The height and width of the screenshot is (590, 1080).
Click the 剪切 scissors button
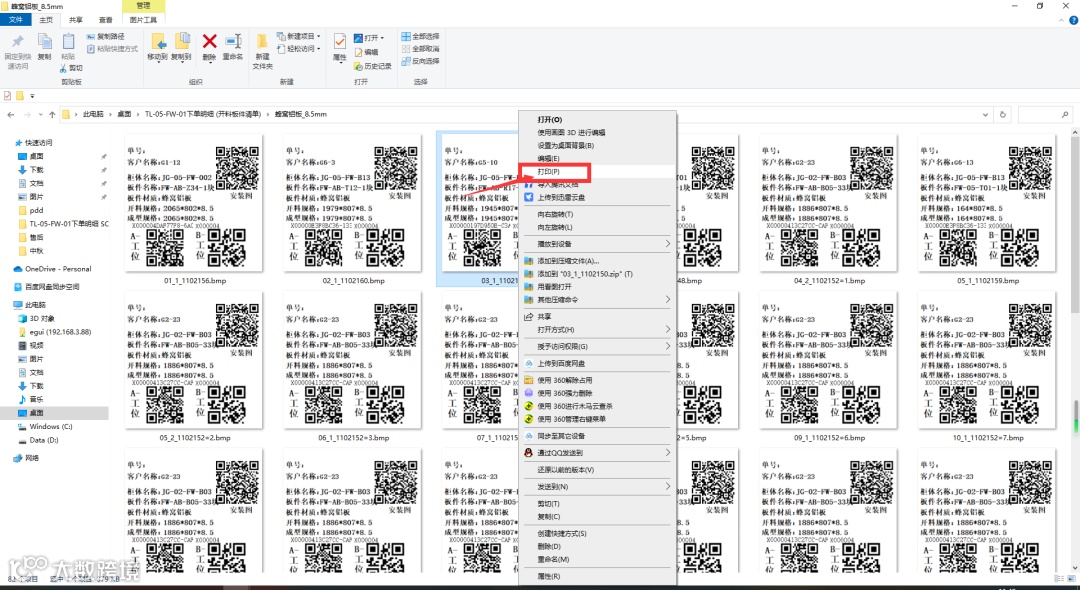(x=71, y=68)
